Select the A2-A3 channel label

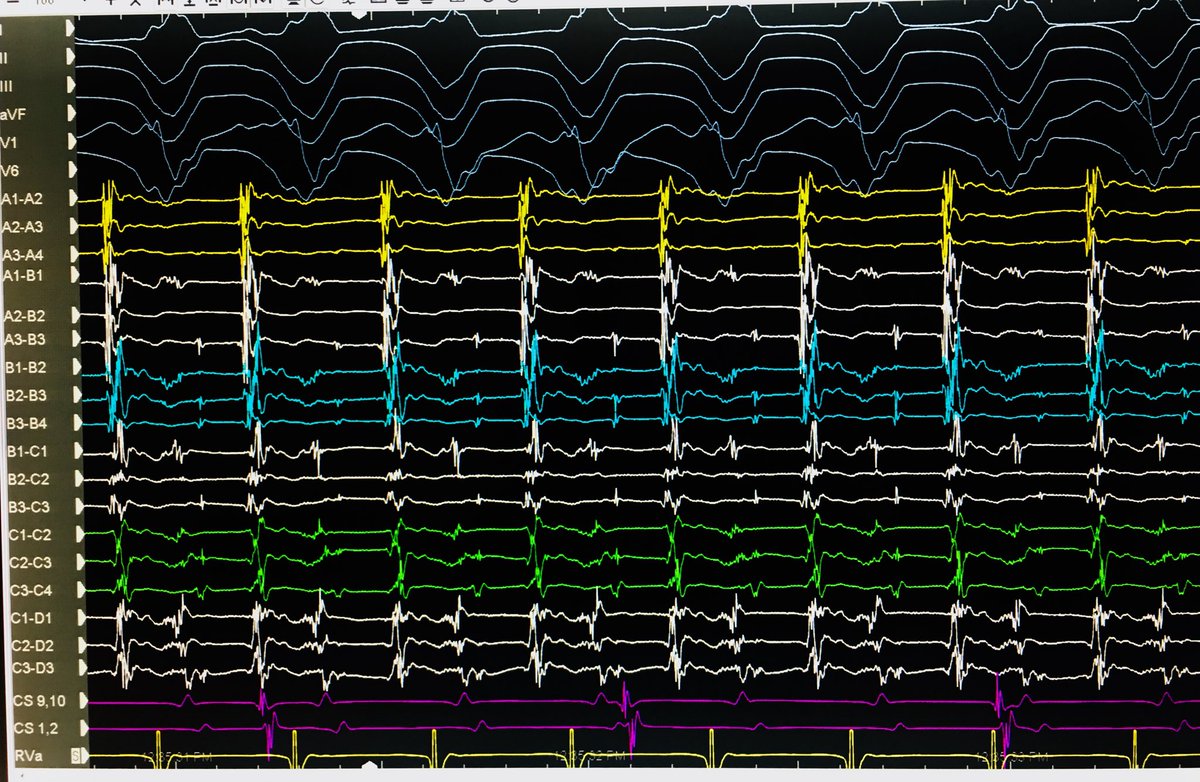(23, 227)
